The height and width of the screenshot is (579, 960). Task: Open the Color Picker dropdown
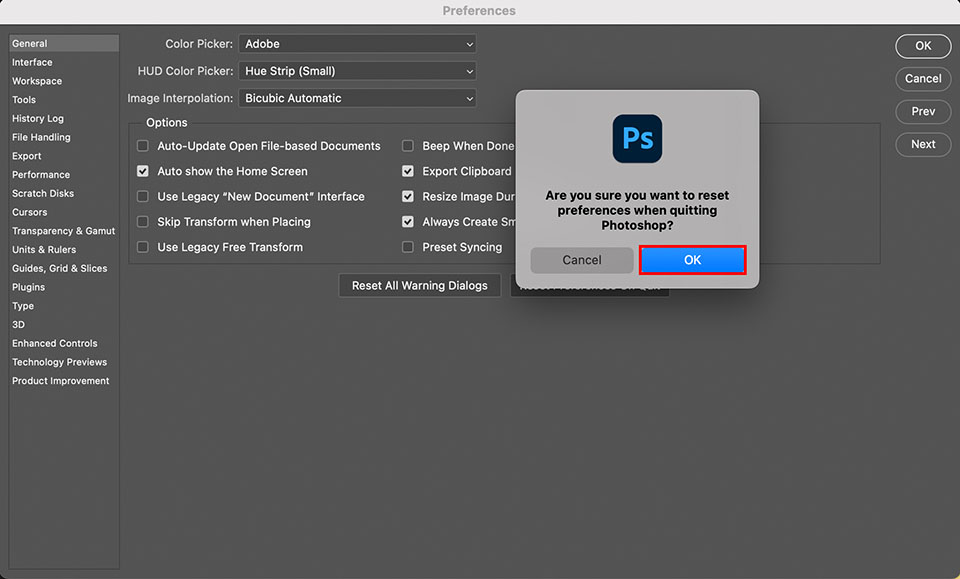coord(357,44)
